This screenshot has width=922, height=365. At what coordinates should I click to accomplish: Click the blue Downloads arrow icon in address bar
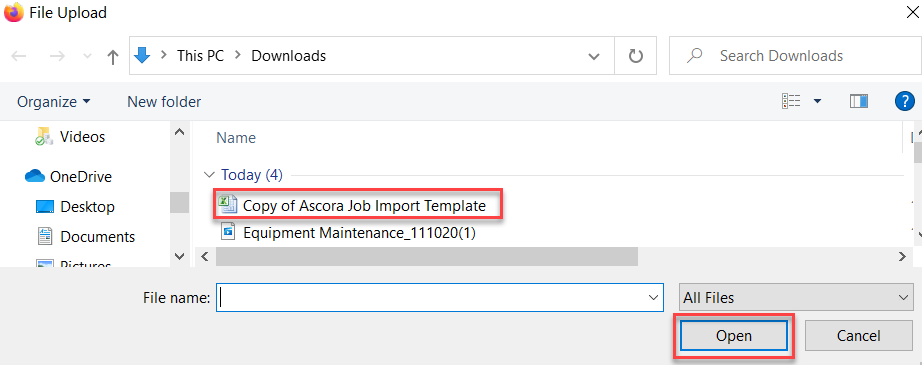click(143, 56)
